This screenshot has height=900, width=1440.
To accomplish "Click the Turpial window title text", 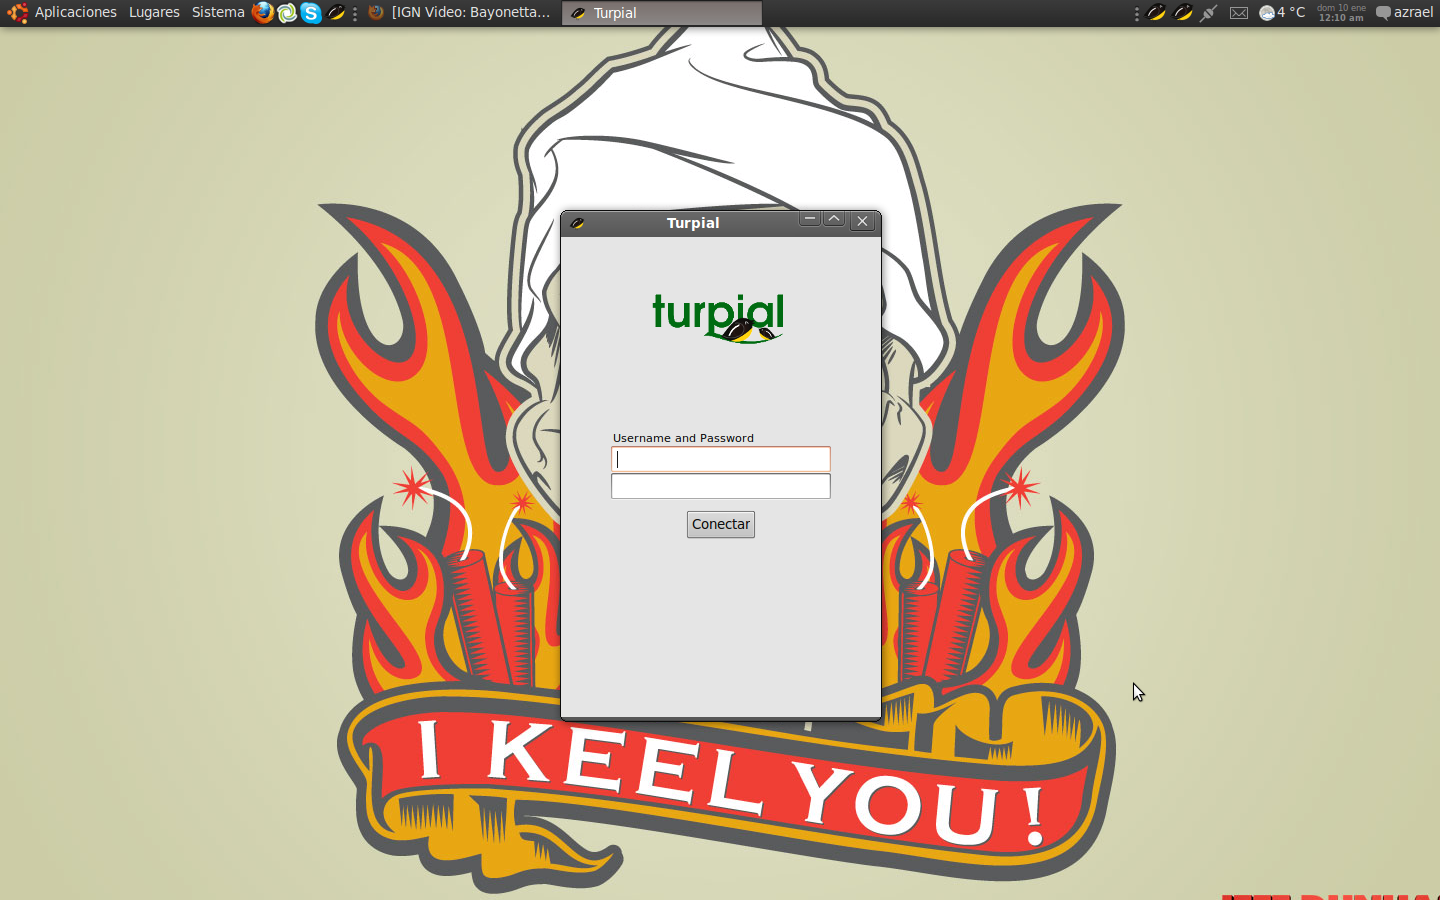I will 693,223.
